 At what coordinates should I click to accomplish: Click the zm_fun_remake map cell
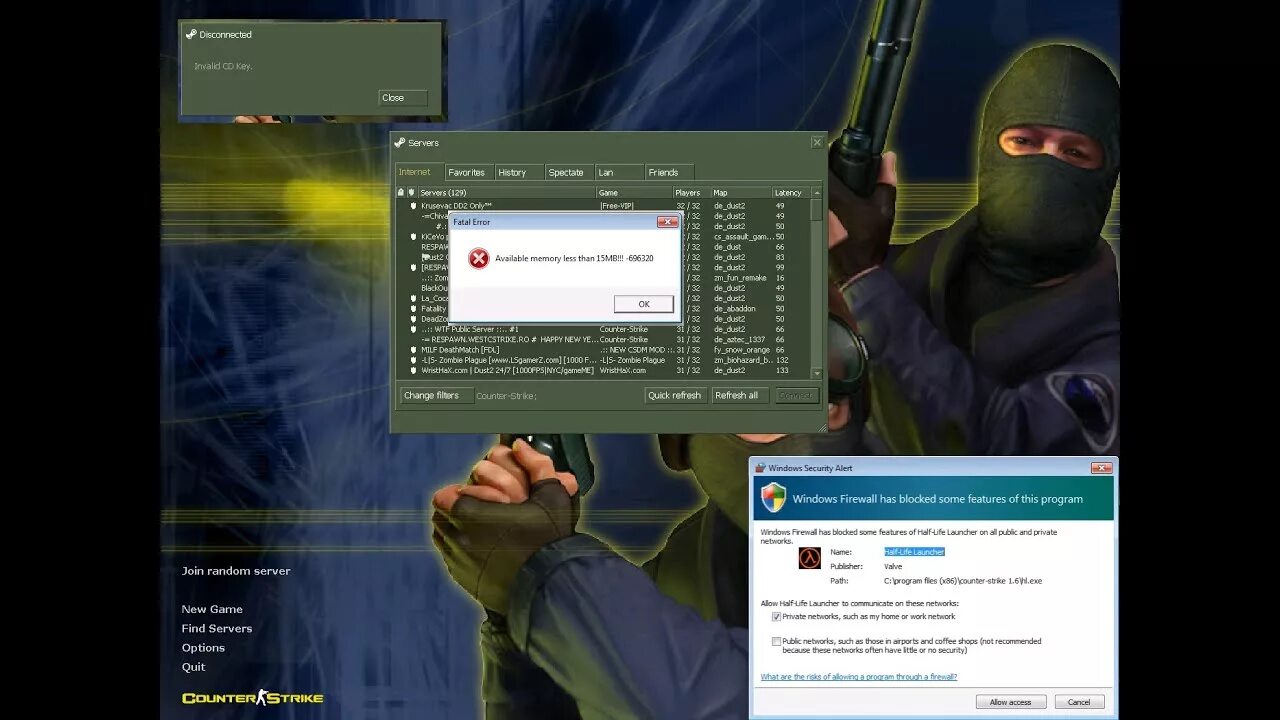740,278
